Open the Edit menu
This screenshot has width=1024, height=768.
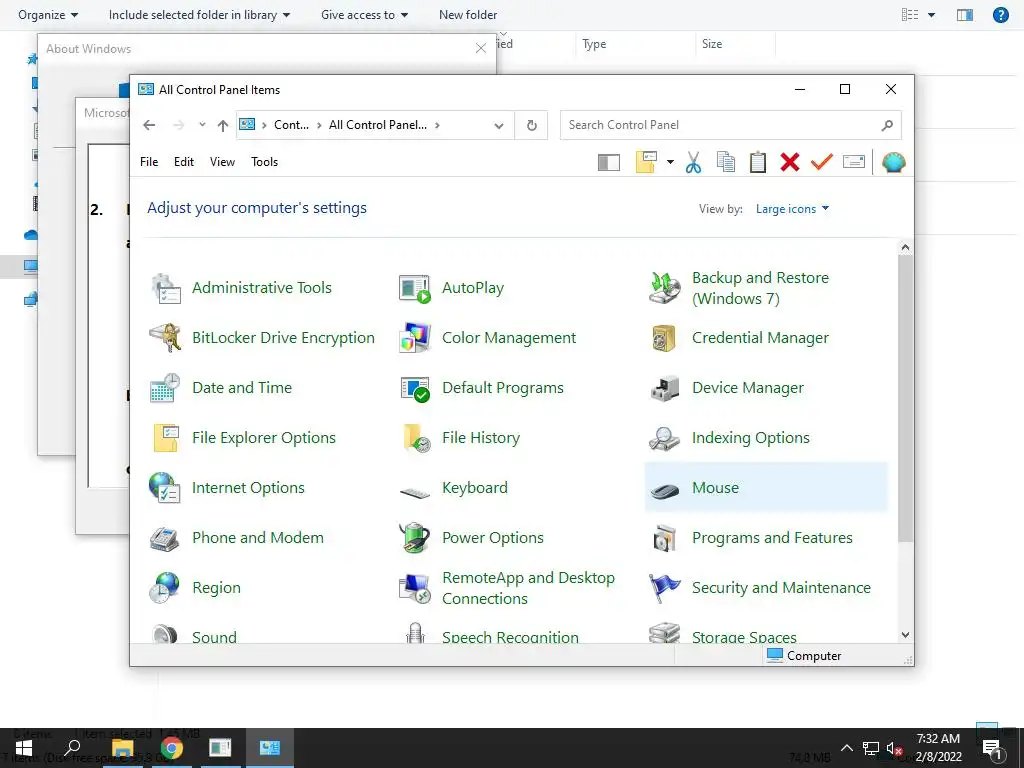184,162
